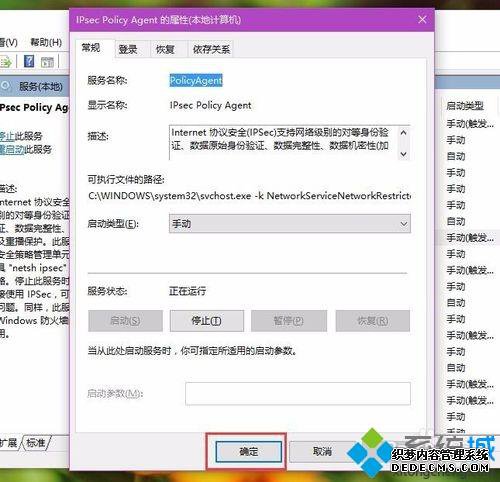Click the description box down scroll arrow

[x=403, y=154]
